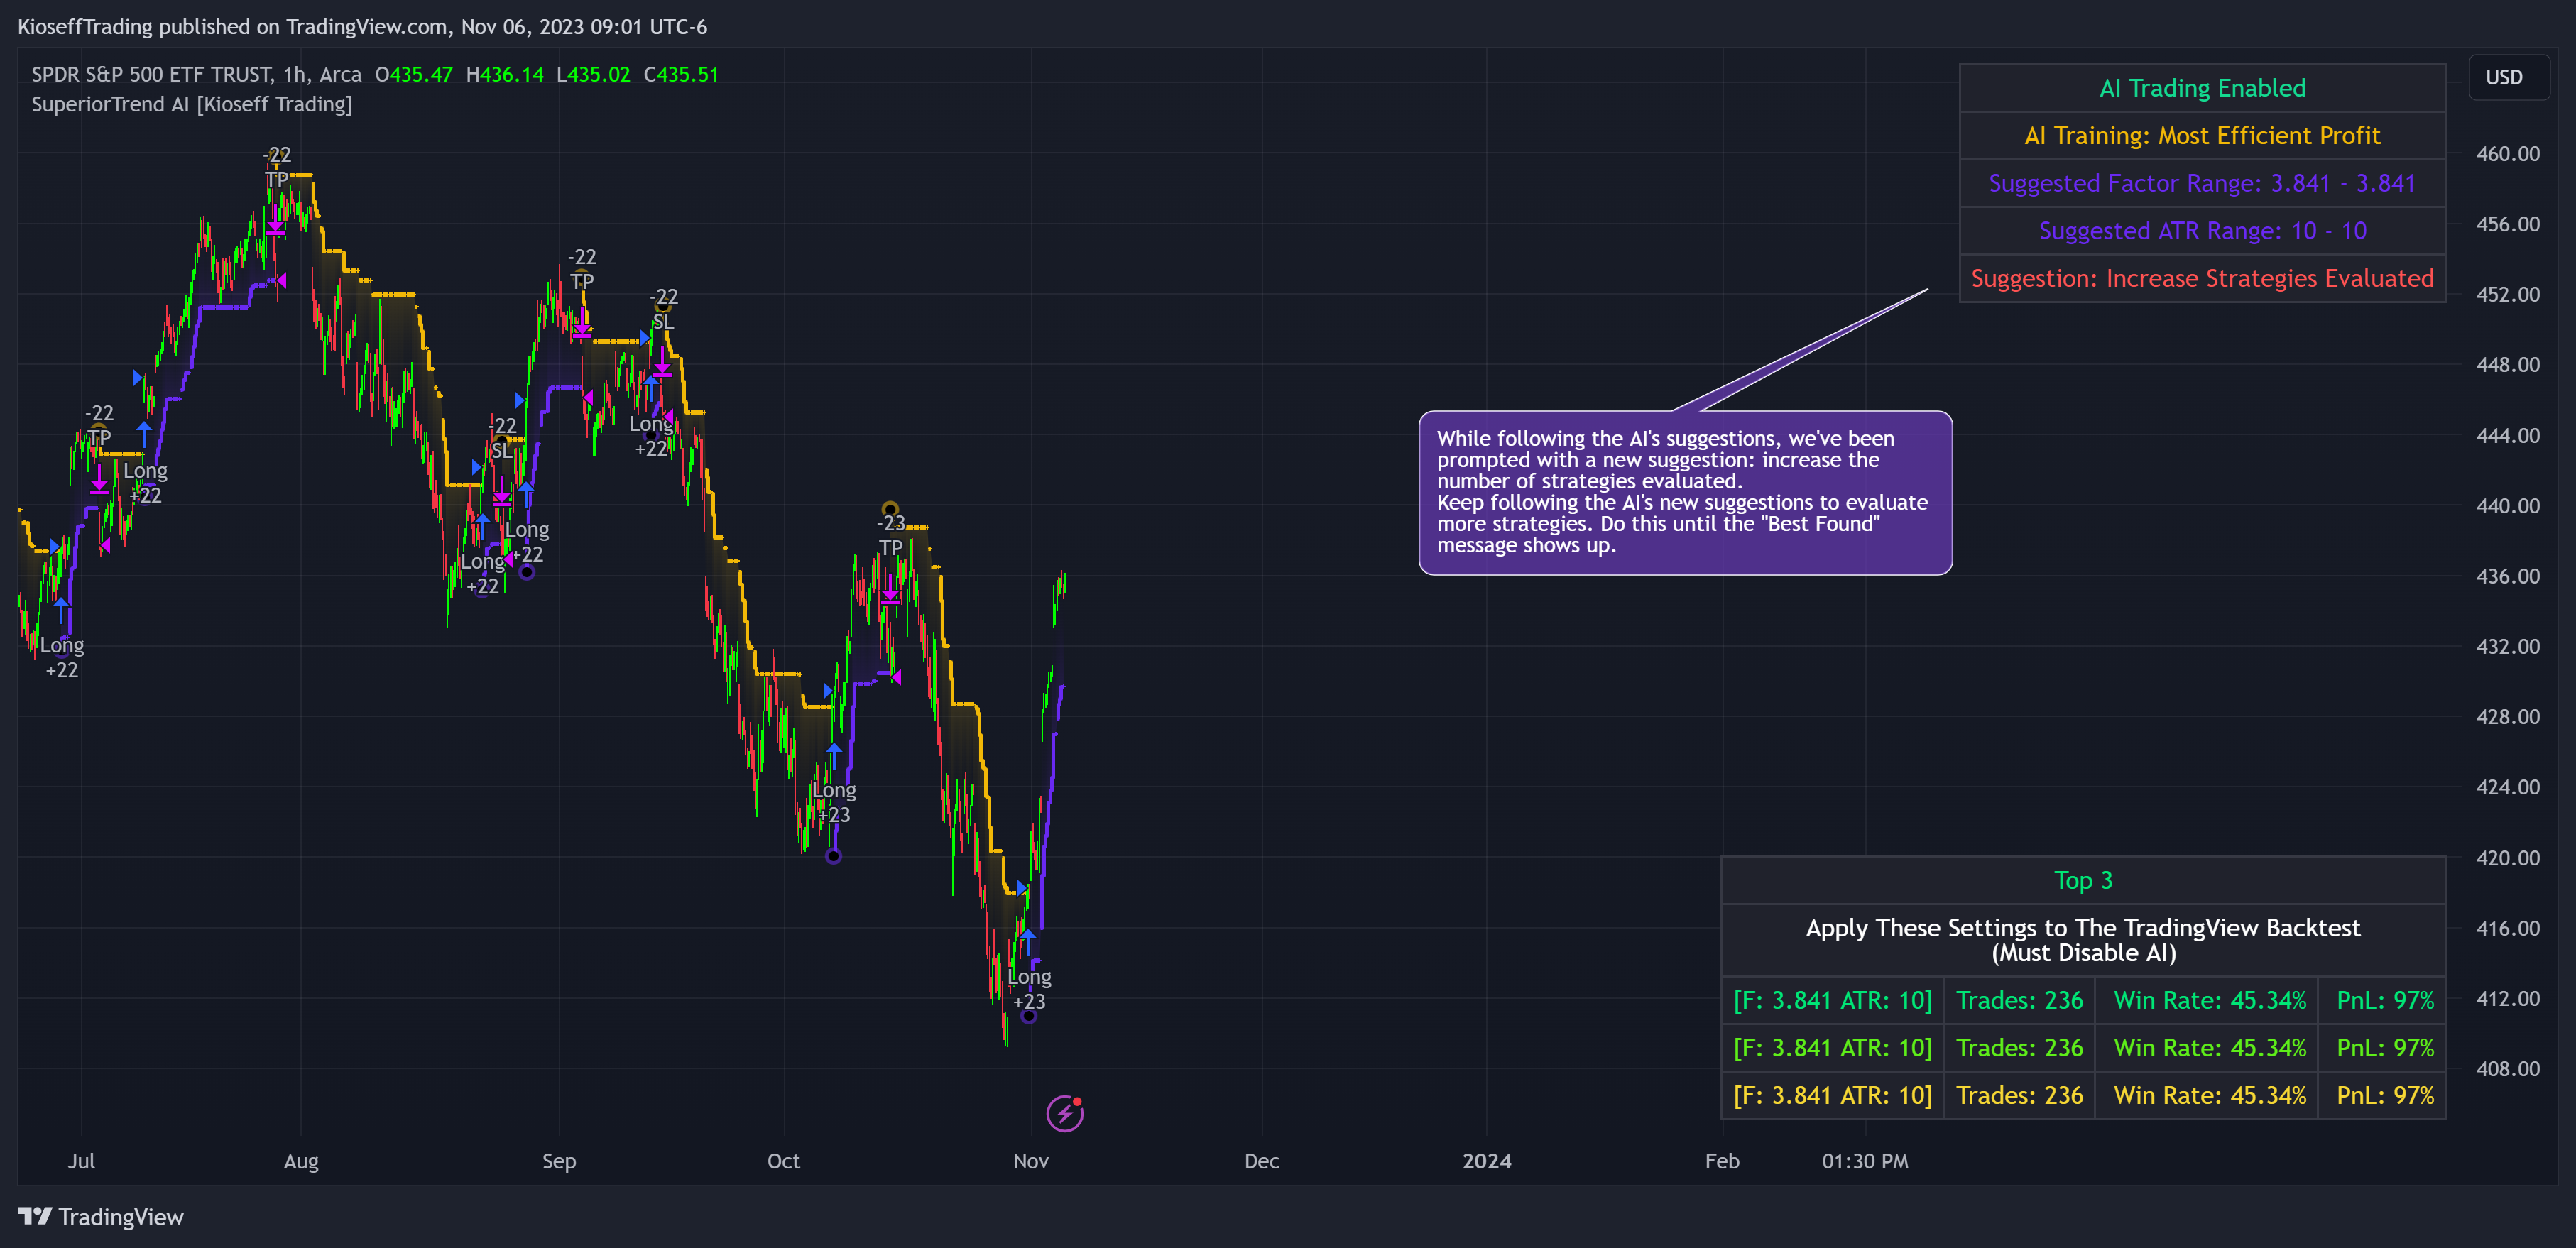Click the -22 TP label at late-July peak

click(x=277, y=167)
